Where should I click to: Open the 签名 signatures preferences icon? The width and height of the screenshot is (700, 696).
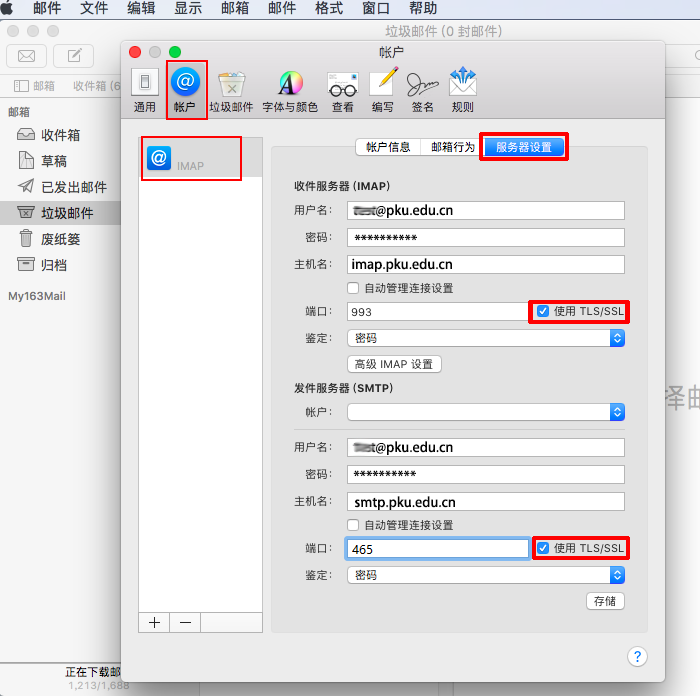[x=422, y=90]
